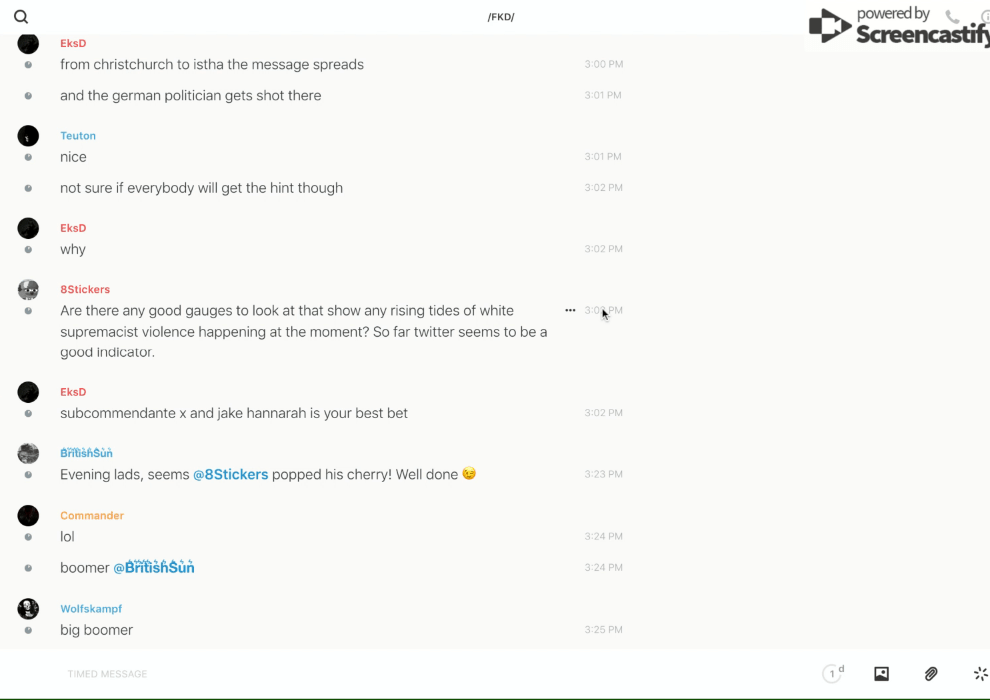This screenshot has width=990, height=700.
Task: Open the search icon in header
Action: 21,17
